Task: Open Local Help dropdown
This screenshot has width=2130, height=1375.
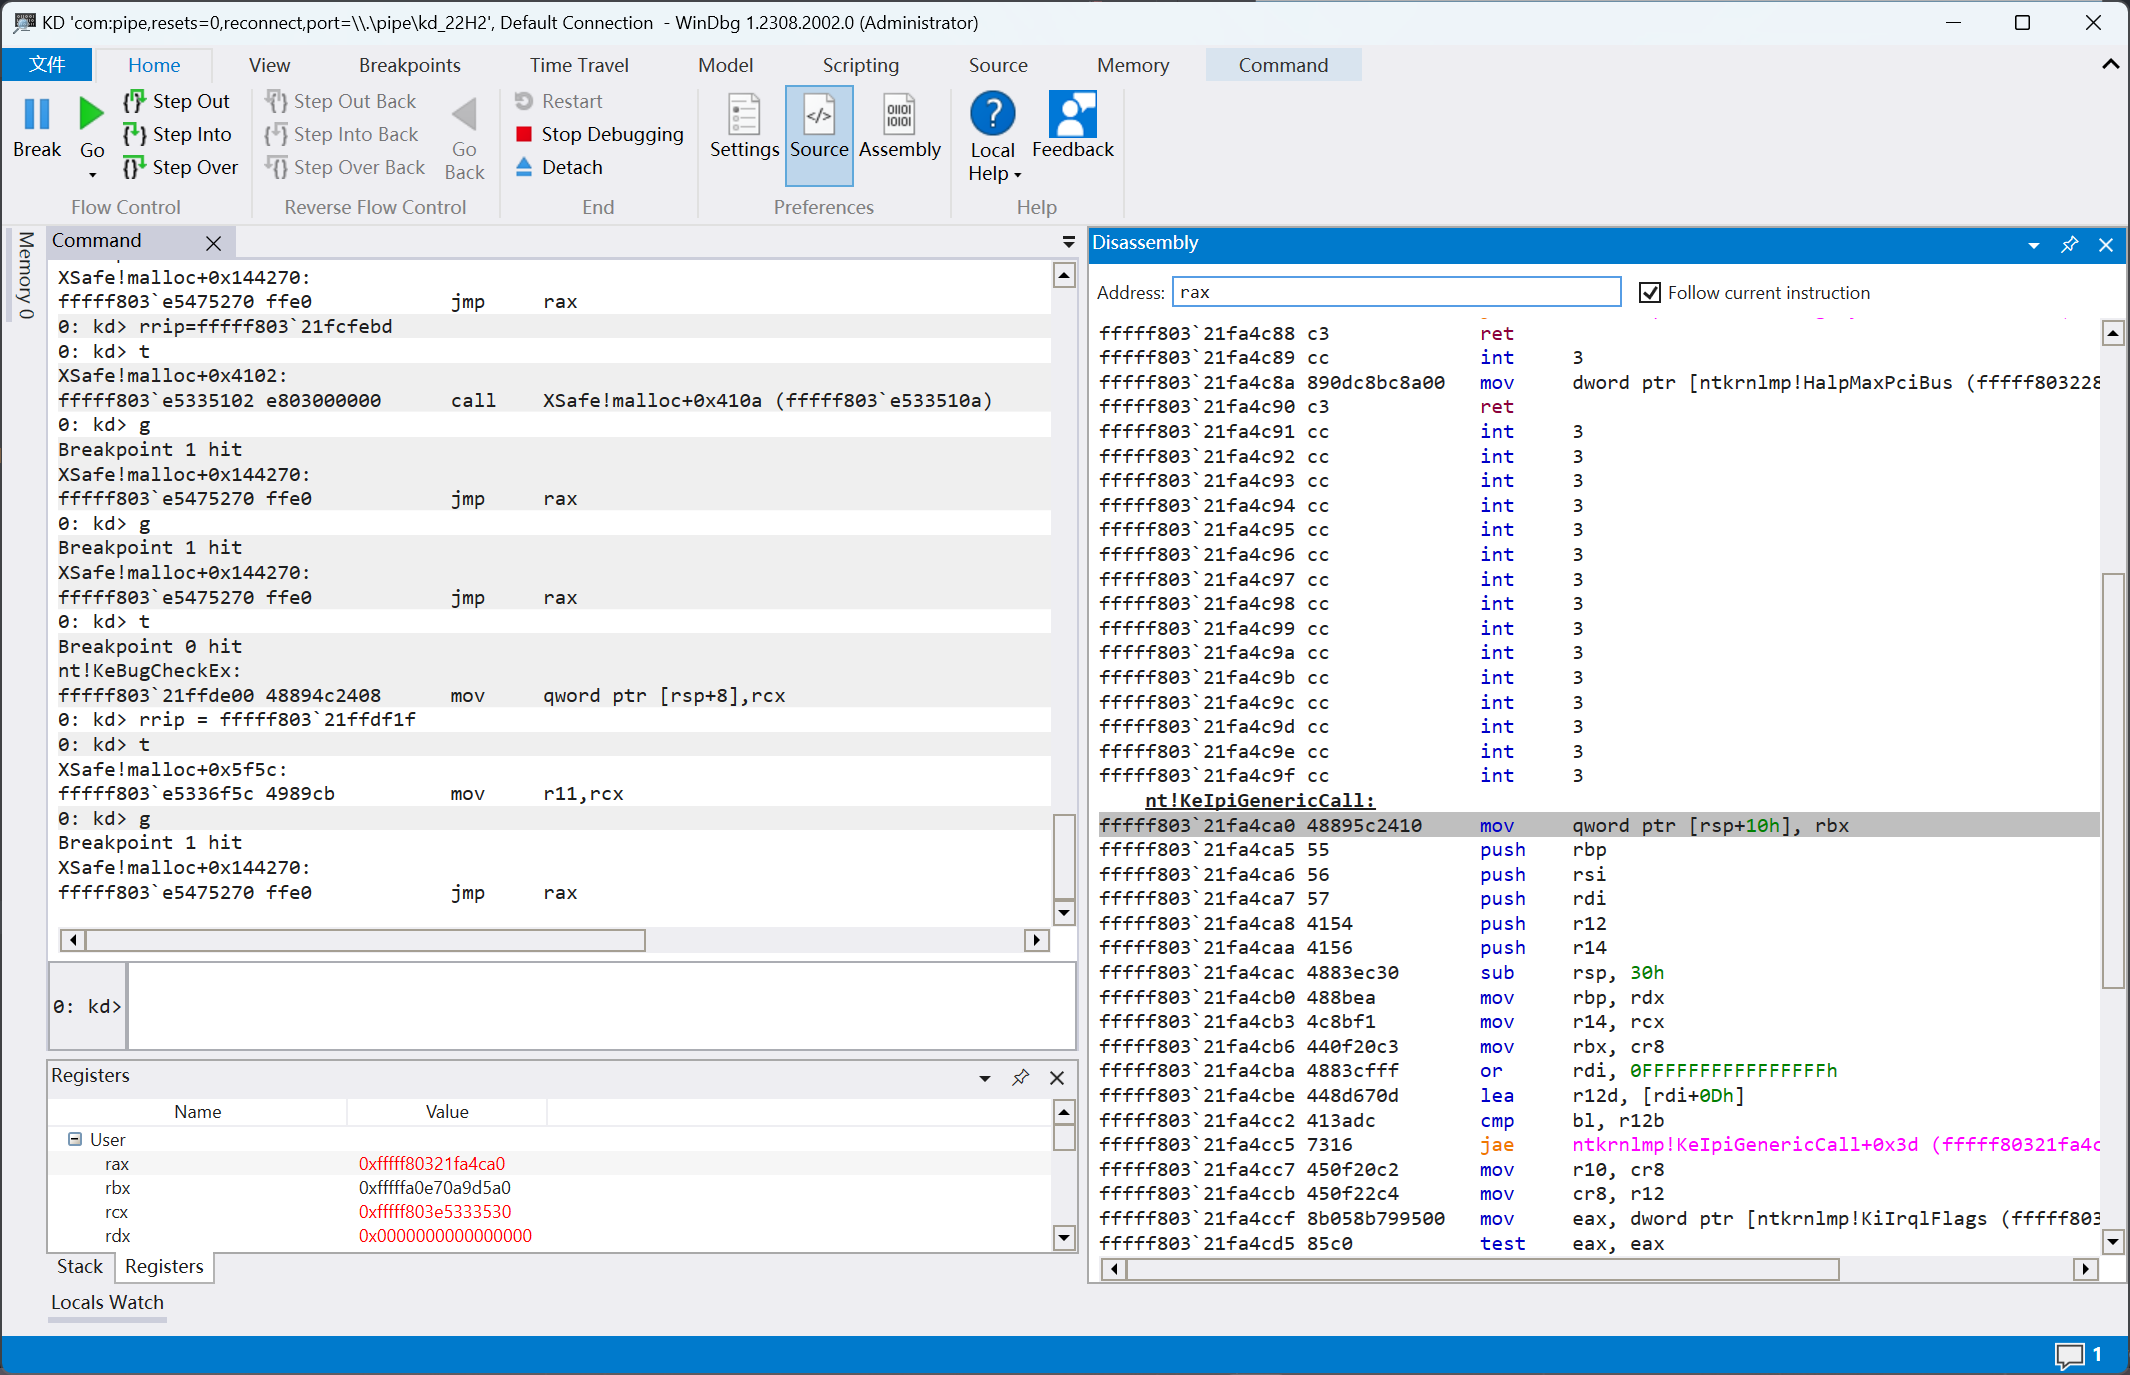Action: [x=993, y=138]
